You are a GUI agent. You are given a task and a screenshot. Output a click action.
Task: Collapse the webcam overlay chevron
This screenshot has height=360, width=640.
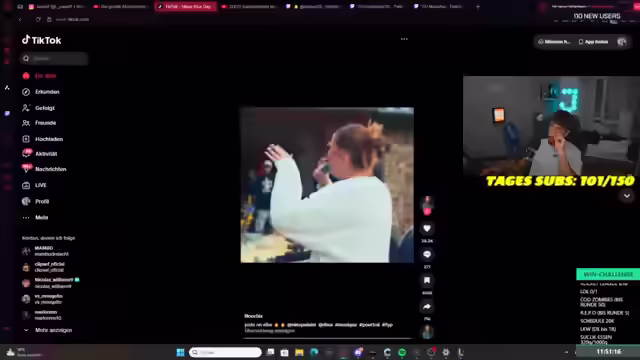[x=627, y=196]
